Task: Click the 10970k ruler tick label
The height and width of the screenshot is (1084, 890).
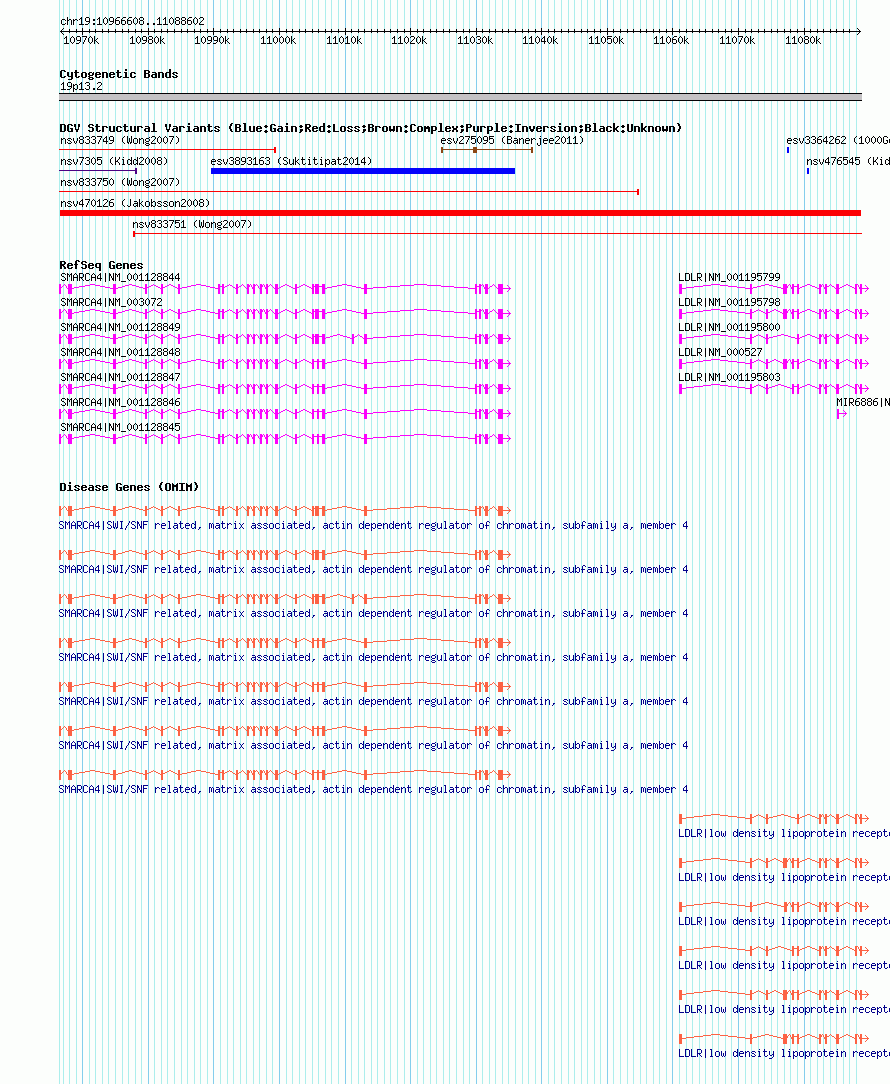Action: point(81,41)
